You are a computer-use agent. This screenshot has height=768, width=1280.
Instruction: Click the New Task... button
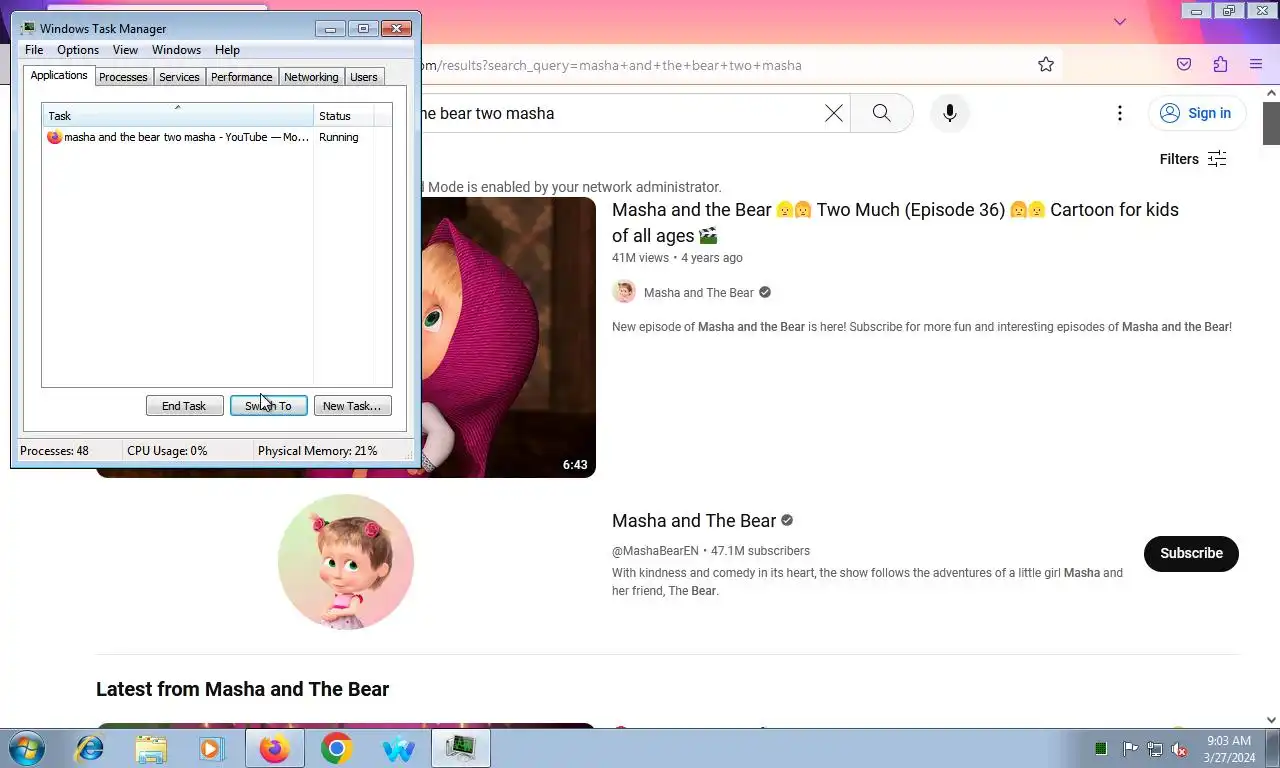tap(352, 406)
